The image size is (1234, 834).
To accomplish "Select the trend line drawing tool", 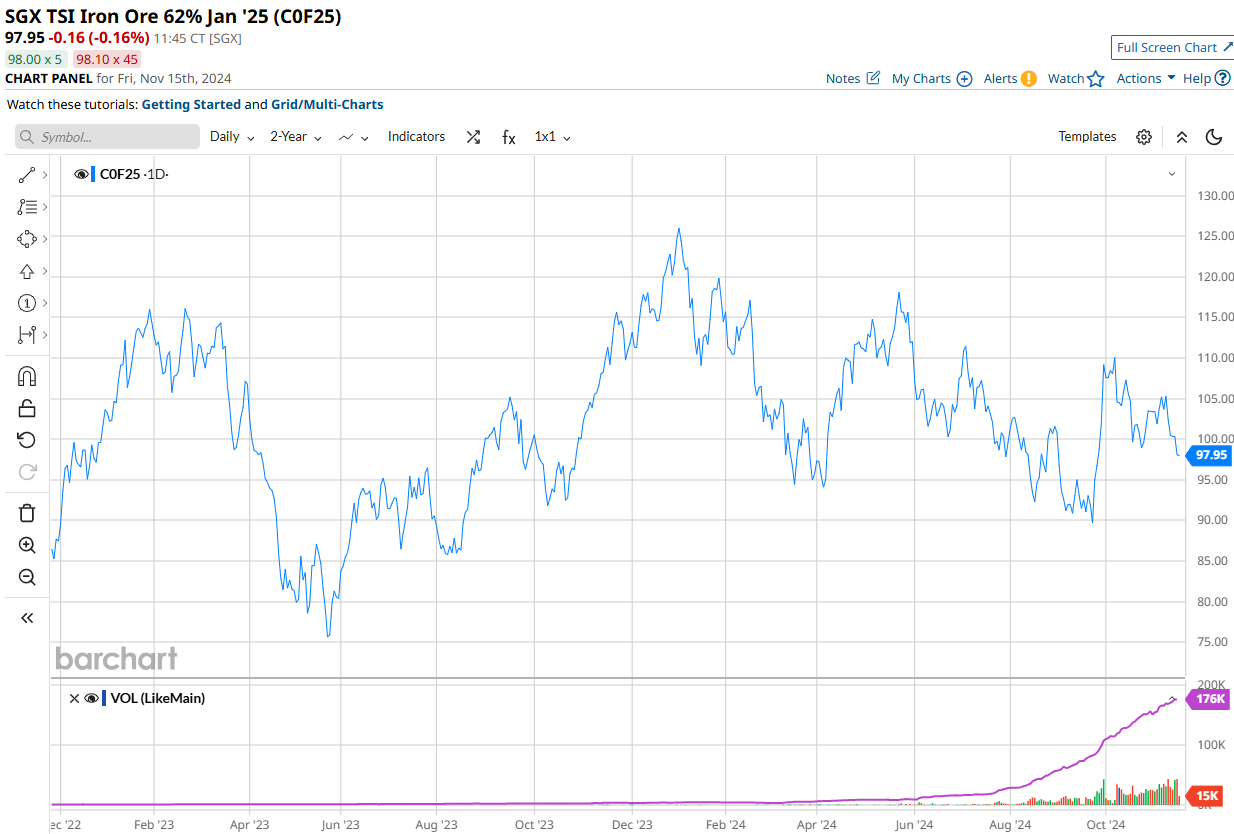I will [x=27, y=175].
